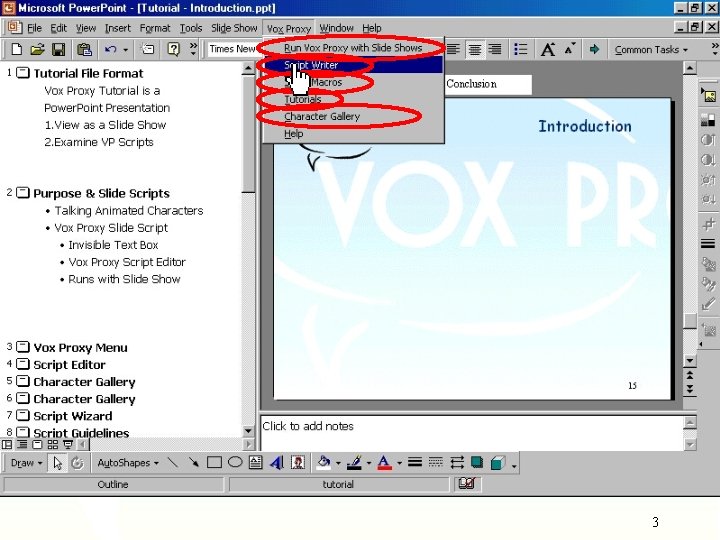Switch to Normal view button
The height and width of the screenshot is (540, 720).
pos(7,444)
